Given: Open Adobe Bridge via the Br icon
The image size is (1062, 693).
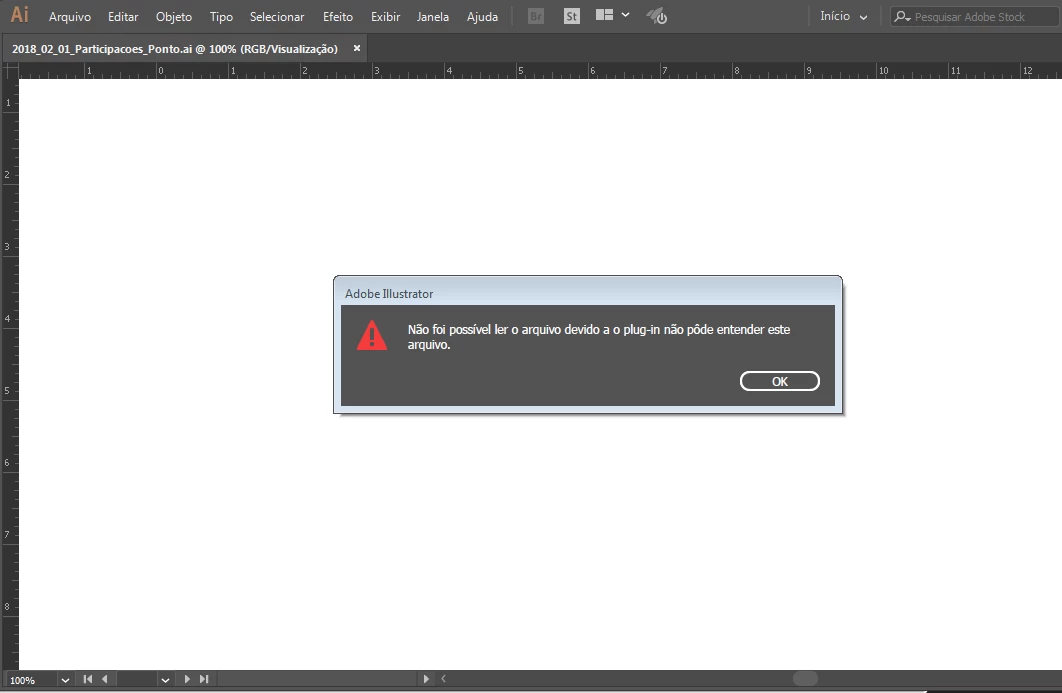Looking at the screenshot, I should tap(536, 16).
